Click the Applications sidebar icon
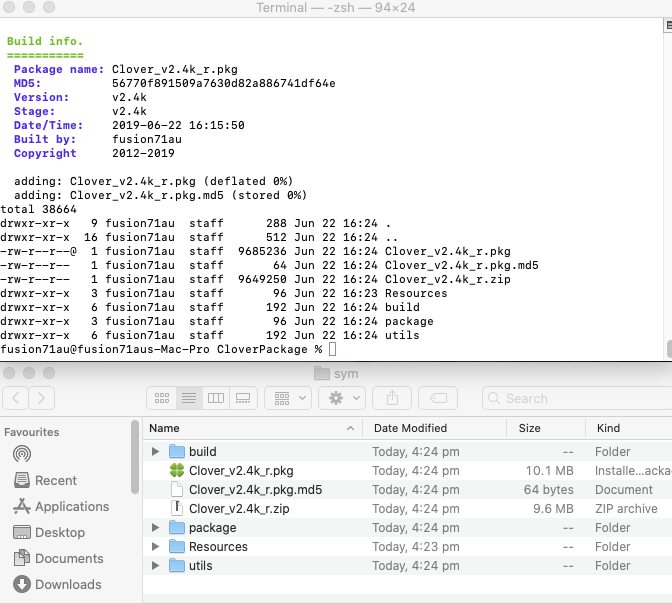672x603 pixels. [x=22, y=507]
